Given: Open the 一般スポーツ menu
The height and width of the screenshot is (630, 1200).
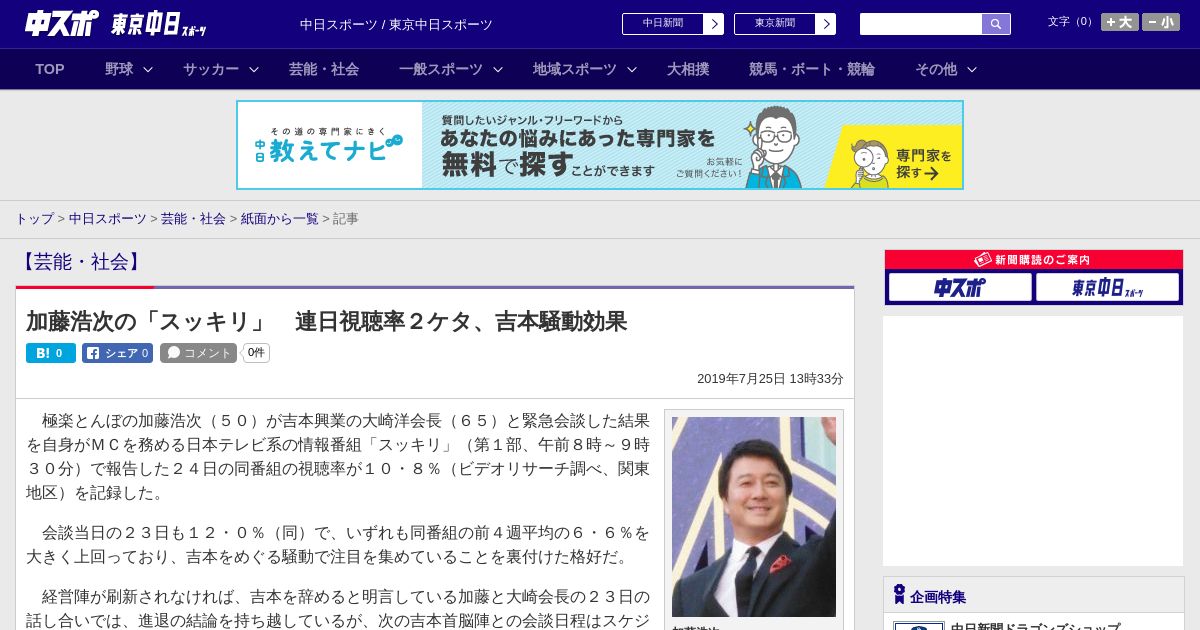Looking at the screenshot, I should coord(441,69).
